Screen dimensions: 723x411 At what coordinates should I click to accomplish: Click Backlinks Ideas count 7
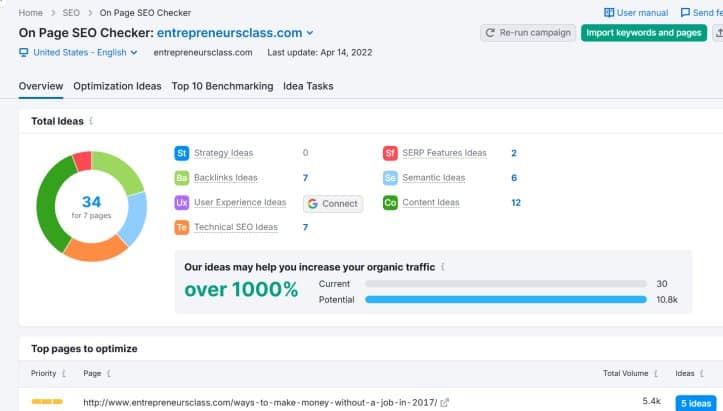point(305,178)
